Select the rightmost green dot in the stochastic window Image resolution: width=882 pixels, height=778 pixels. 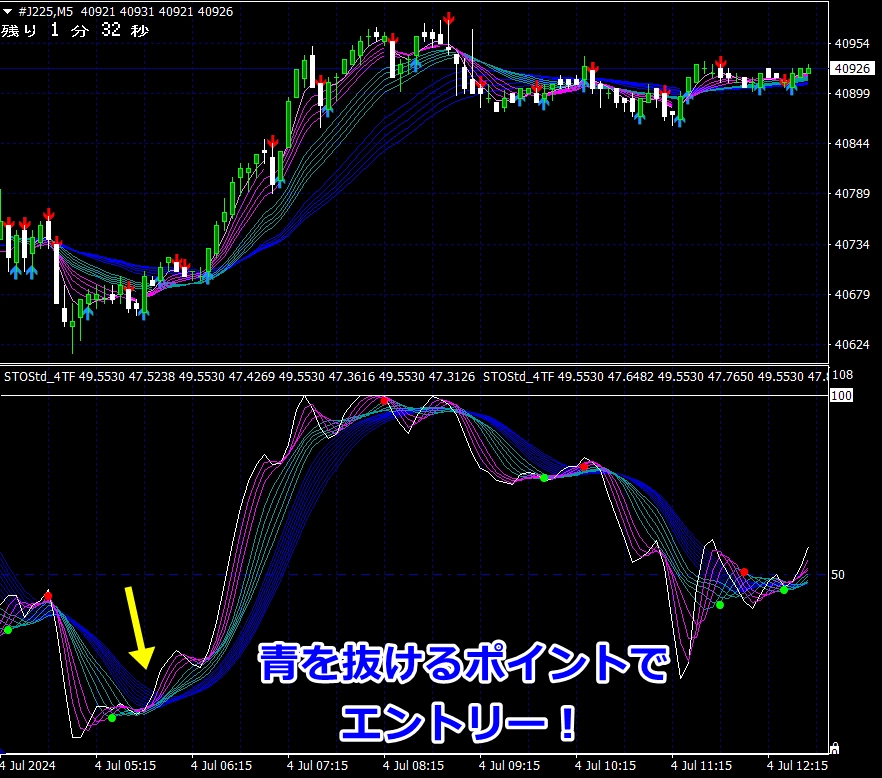pyautogui.click(x=784, y=590)
